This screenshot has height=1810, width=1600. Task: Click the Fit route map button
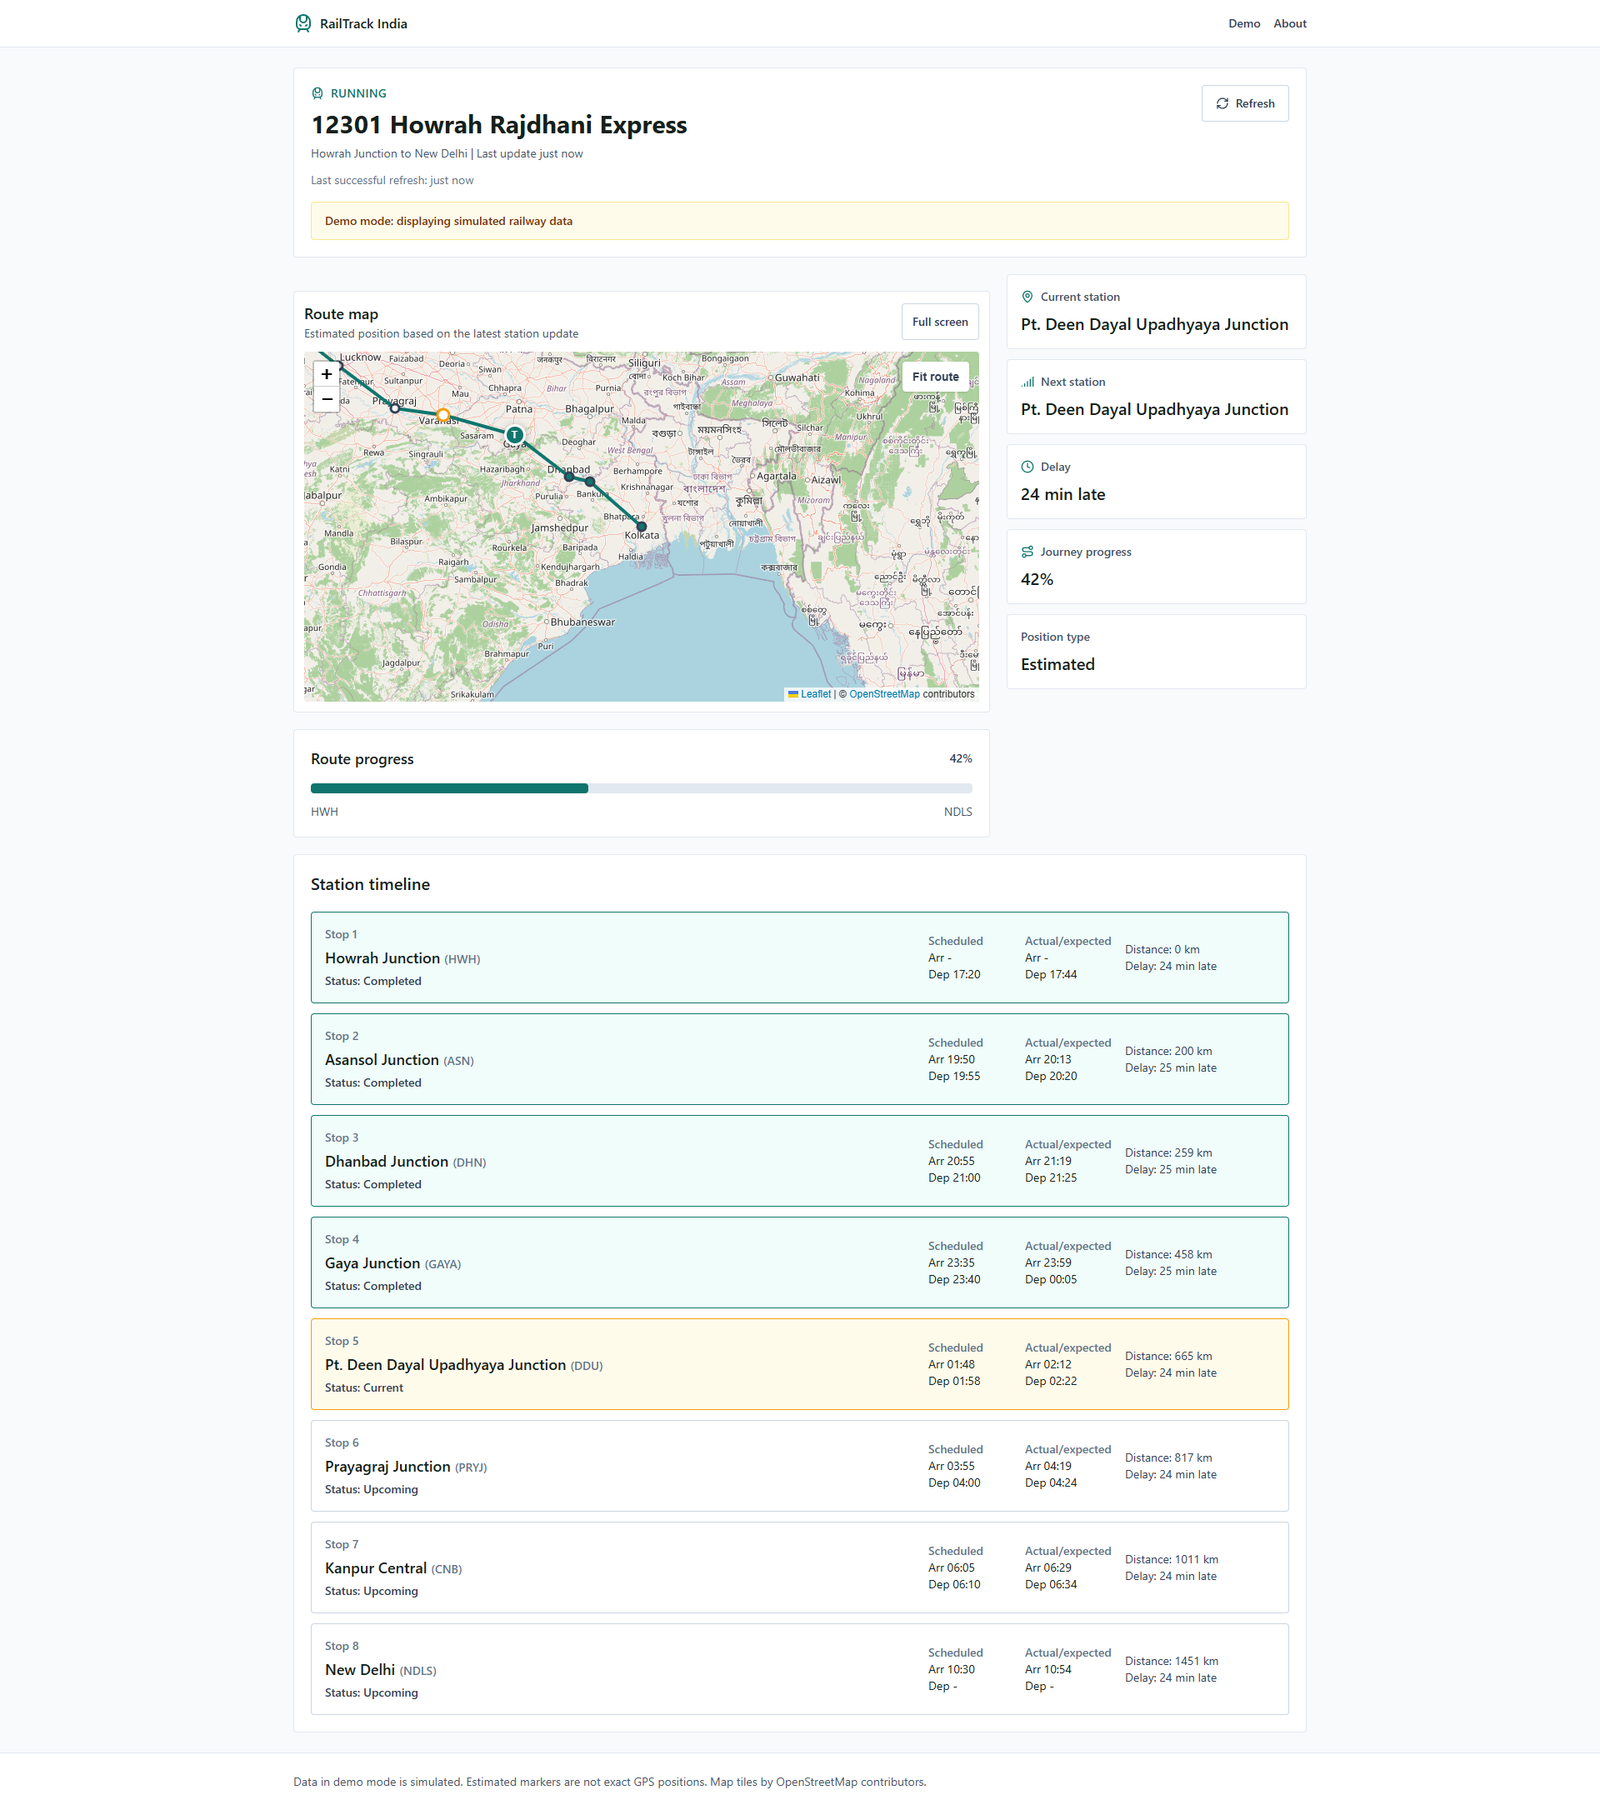935,377
